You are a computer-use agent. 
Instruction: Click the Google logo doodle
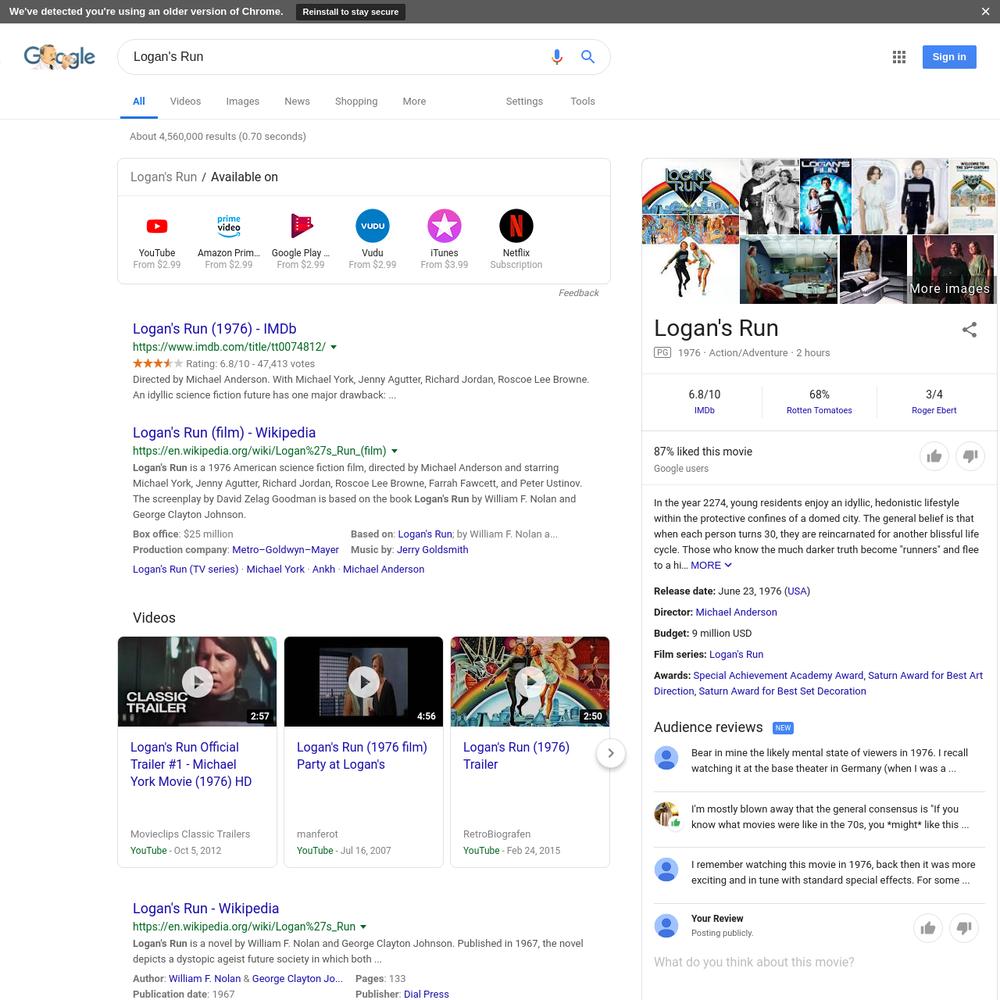click(x=59, y=57)
